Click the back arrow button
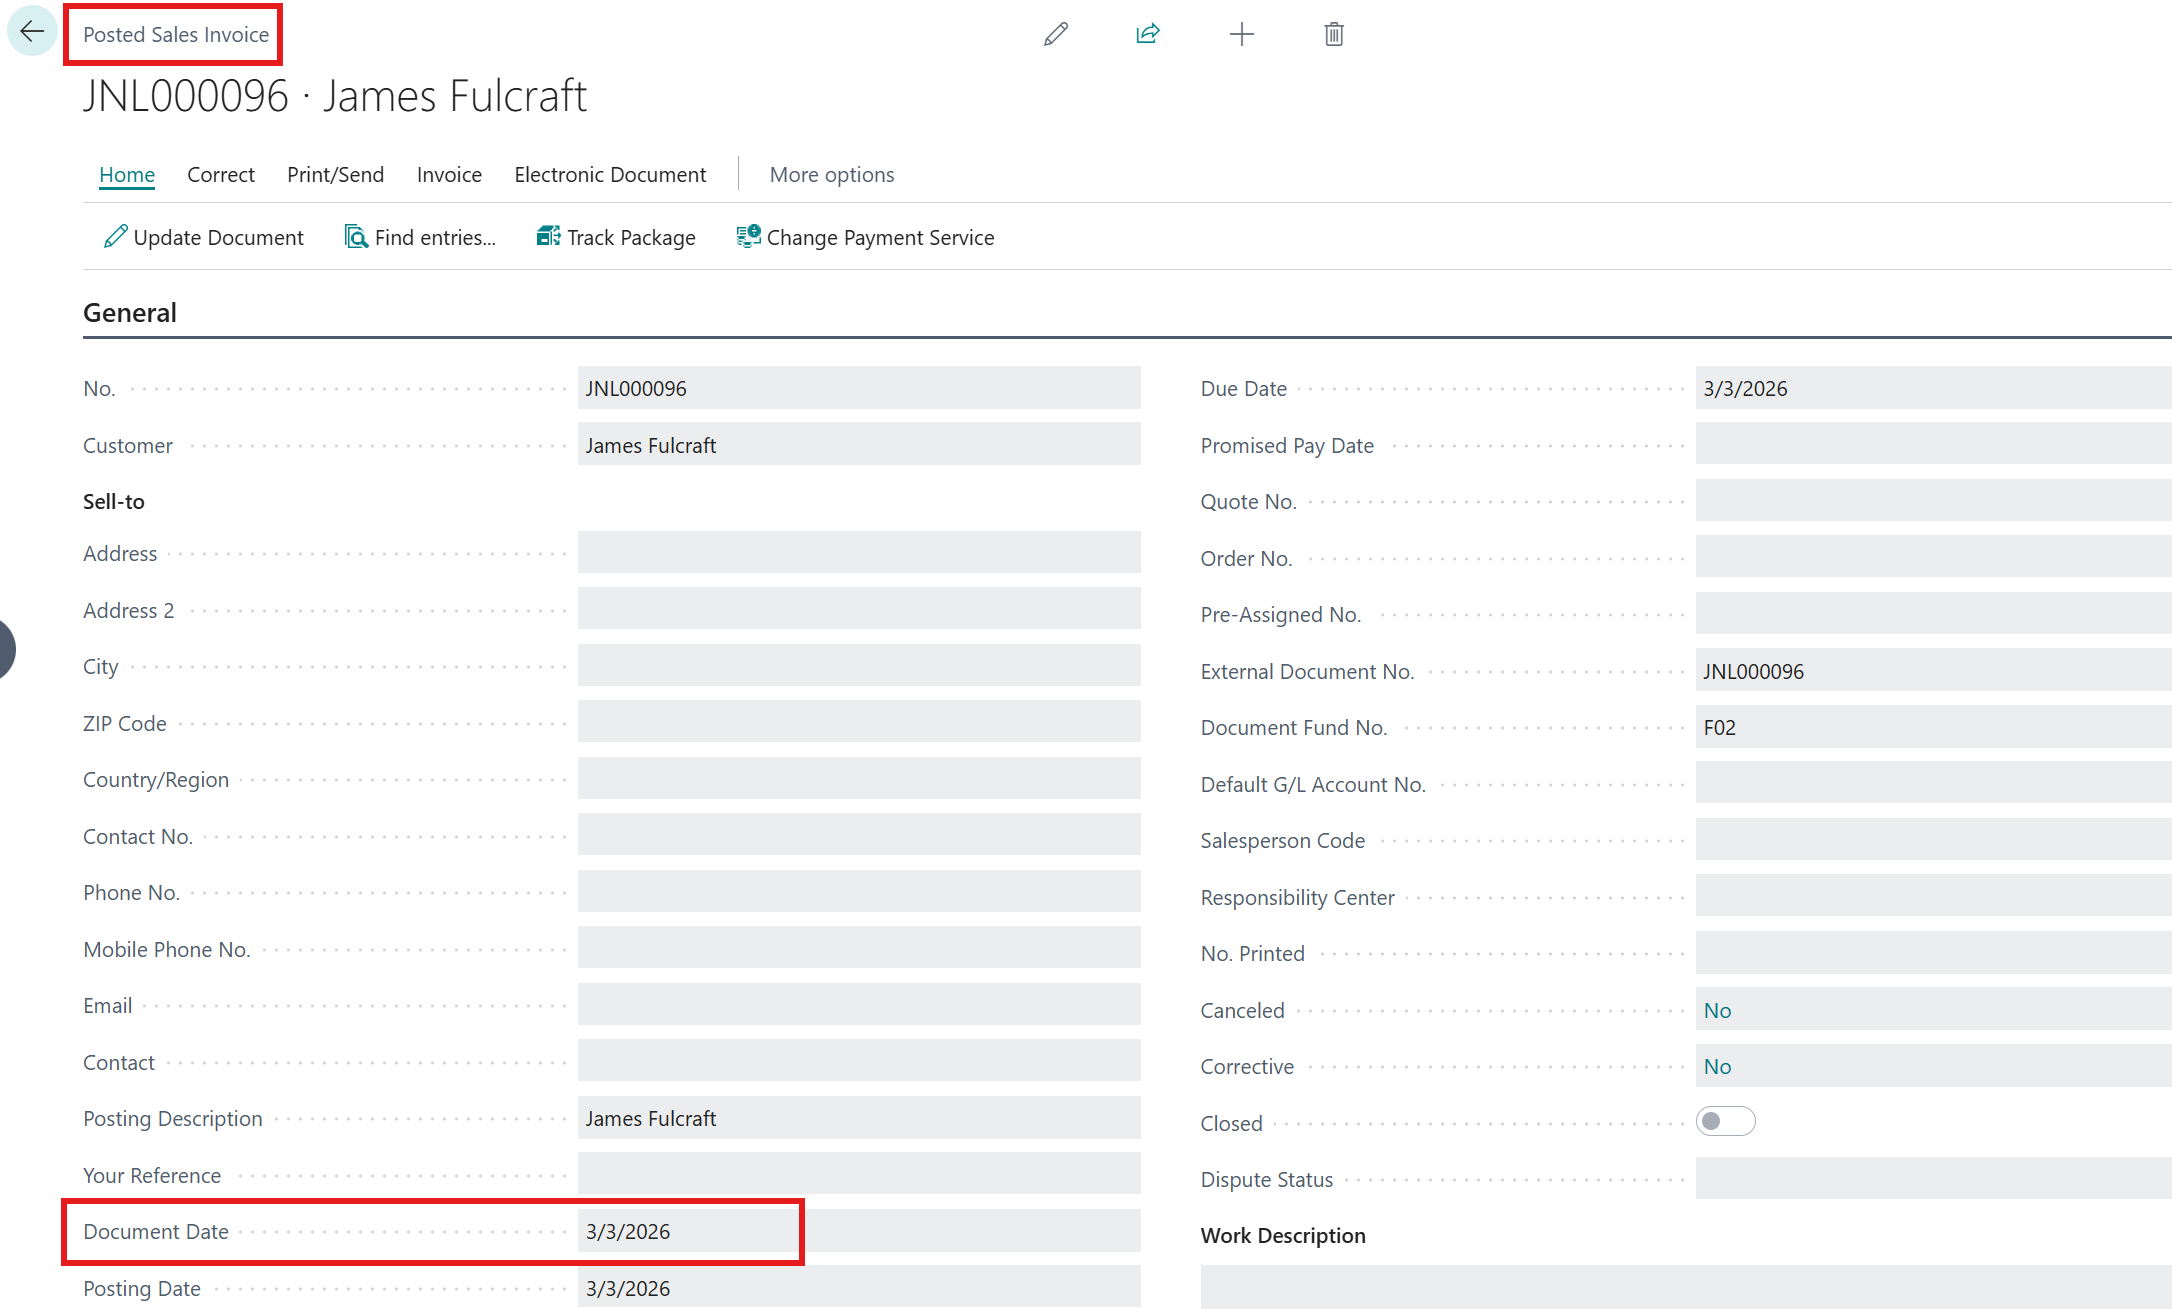The image size is (2172, 1309). [32, 32]
